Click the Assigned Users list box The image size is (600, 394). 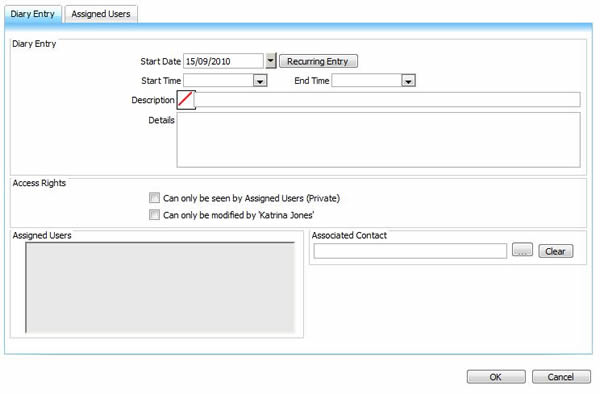(160, 287)
